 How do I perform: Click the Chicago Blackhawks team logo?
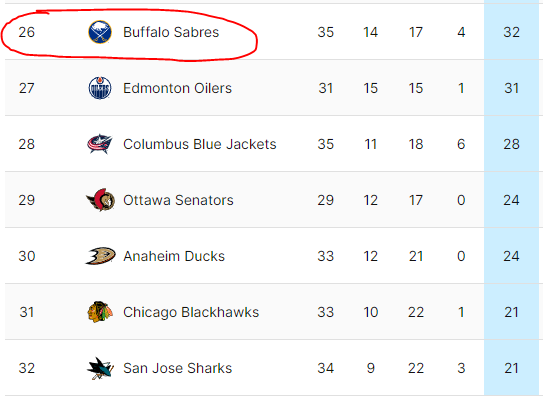[100, 312]
